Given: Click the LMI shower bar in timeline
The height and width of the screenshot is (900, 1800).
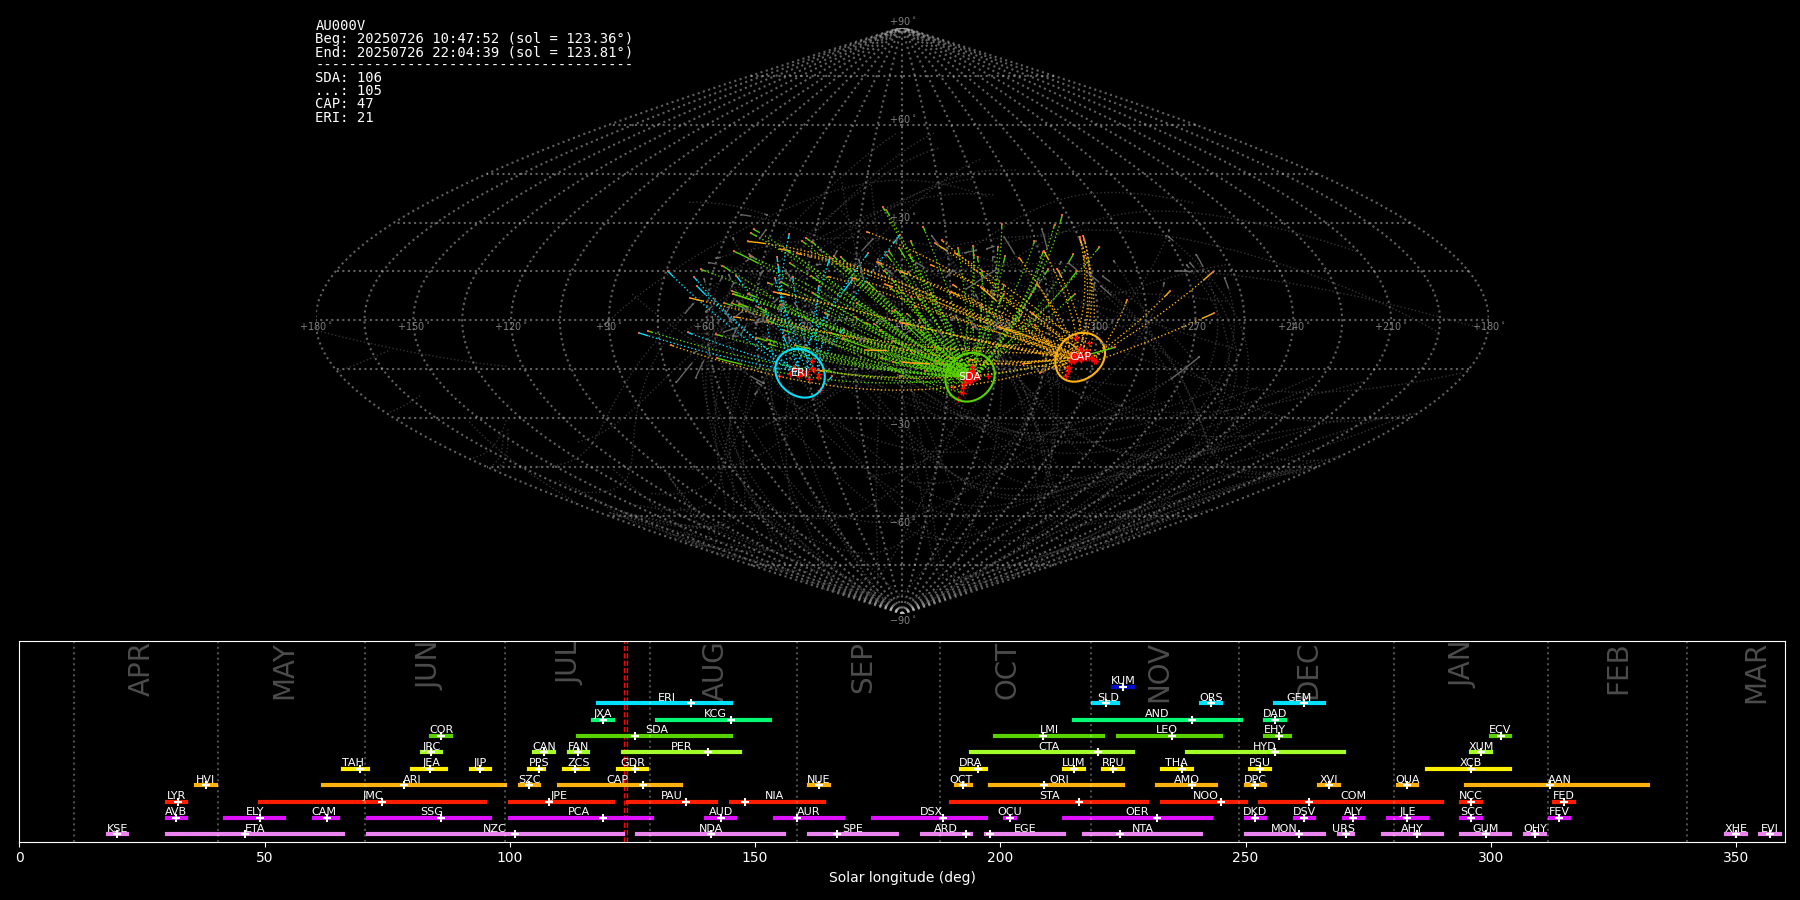Looking at the screenshot, I should 1049,736.
